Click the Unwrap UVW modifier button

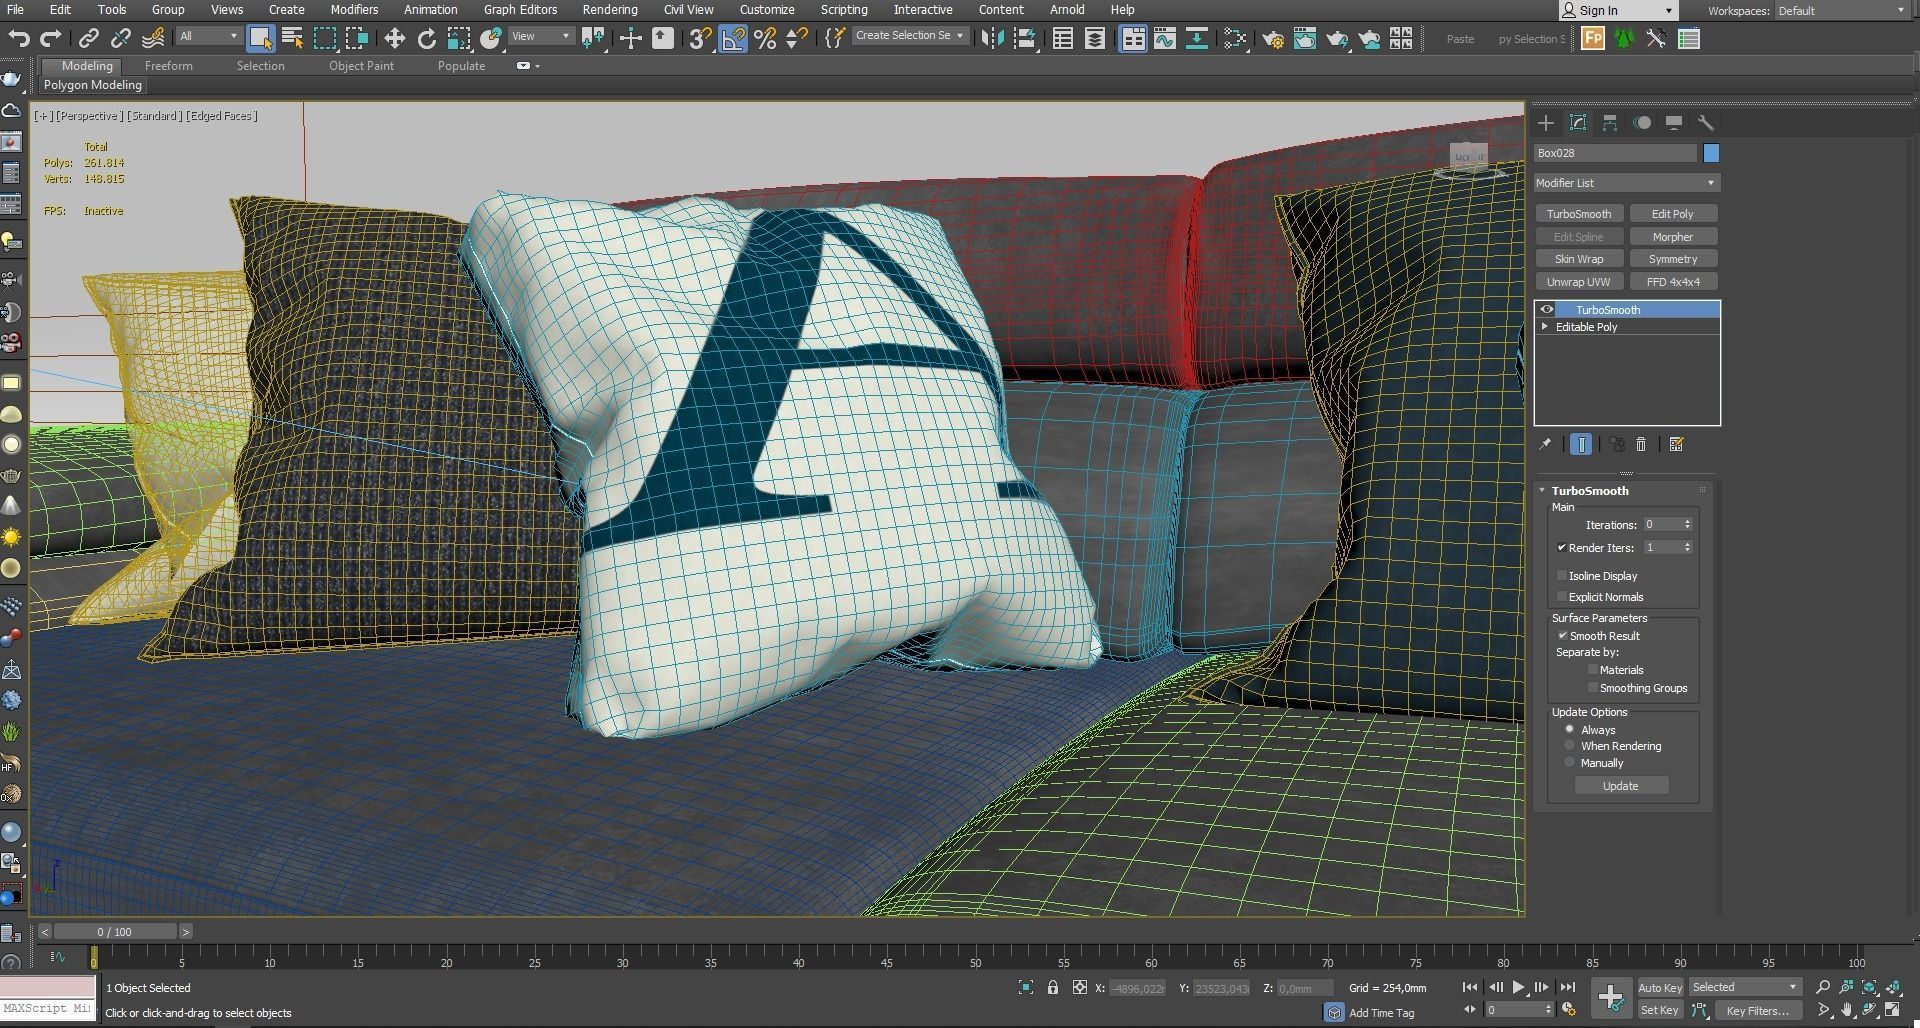click(1579, 282)
